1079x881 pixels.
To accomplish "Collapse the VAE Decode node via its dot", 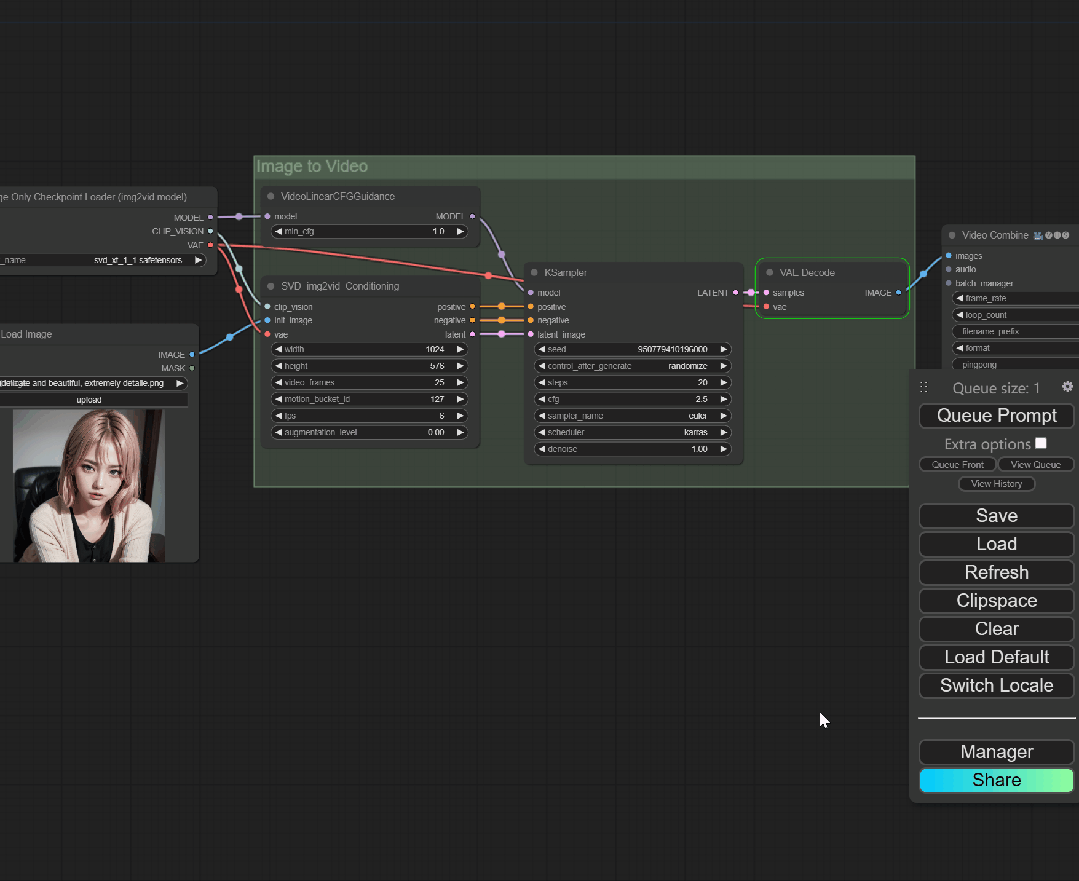I will point(769,273).
